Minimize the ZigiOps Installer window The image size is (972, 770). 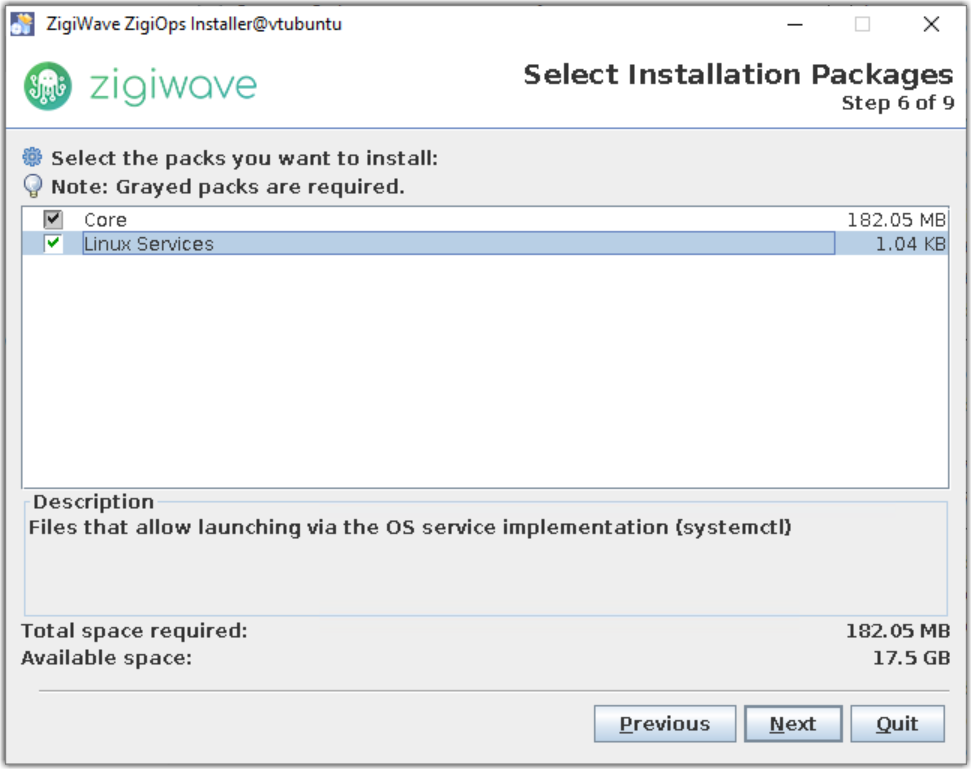[x=796, y=24]
